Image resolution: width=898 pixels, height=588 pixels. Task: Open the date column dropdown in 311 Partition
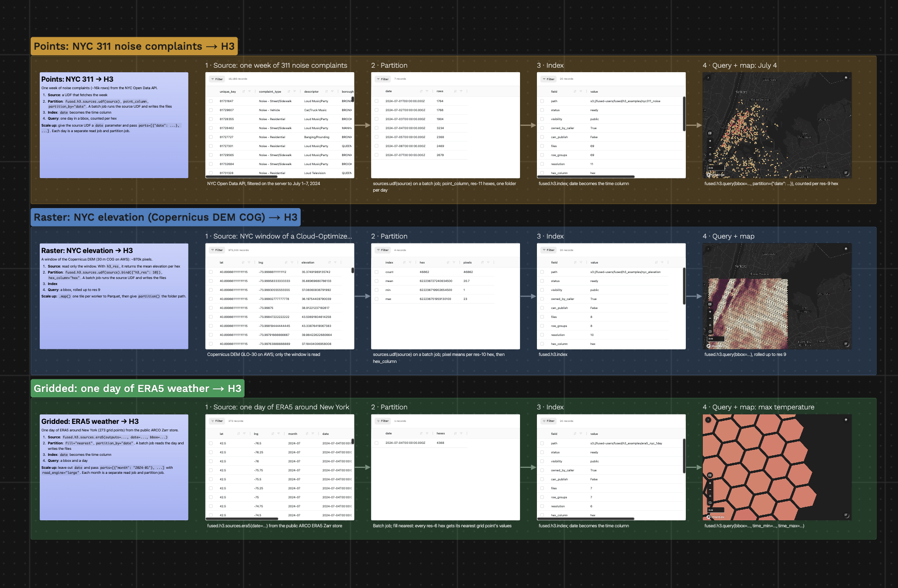click(427, 91)
